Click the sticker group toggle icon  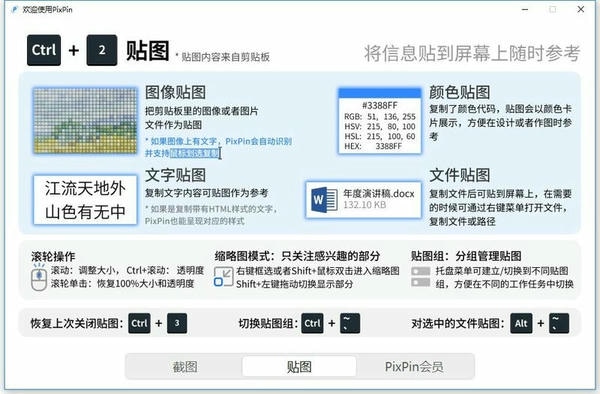[421, 277]
